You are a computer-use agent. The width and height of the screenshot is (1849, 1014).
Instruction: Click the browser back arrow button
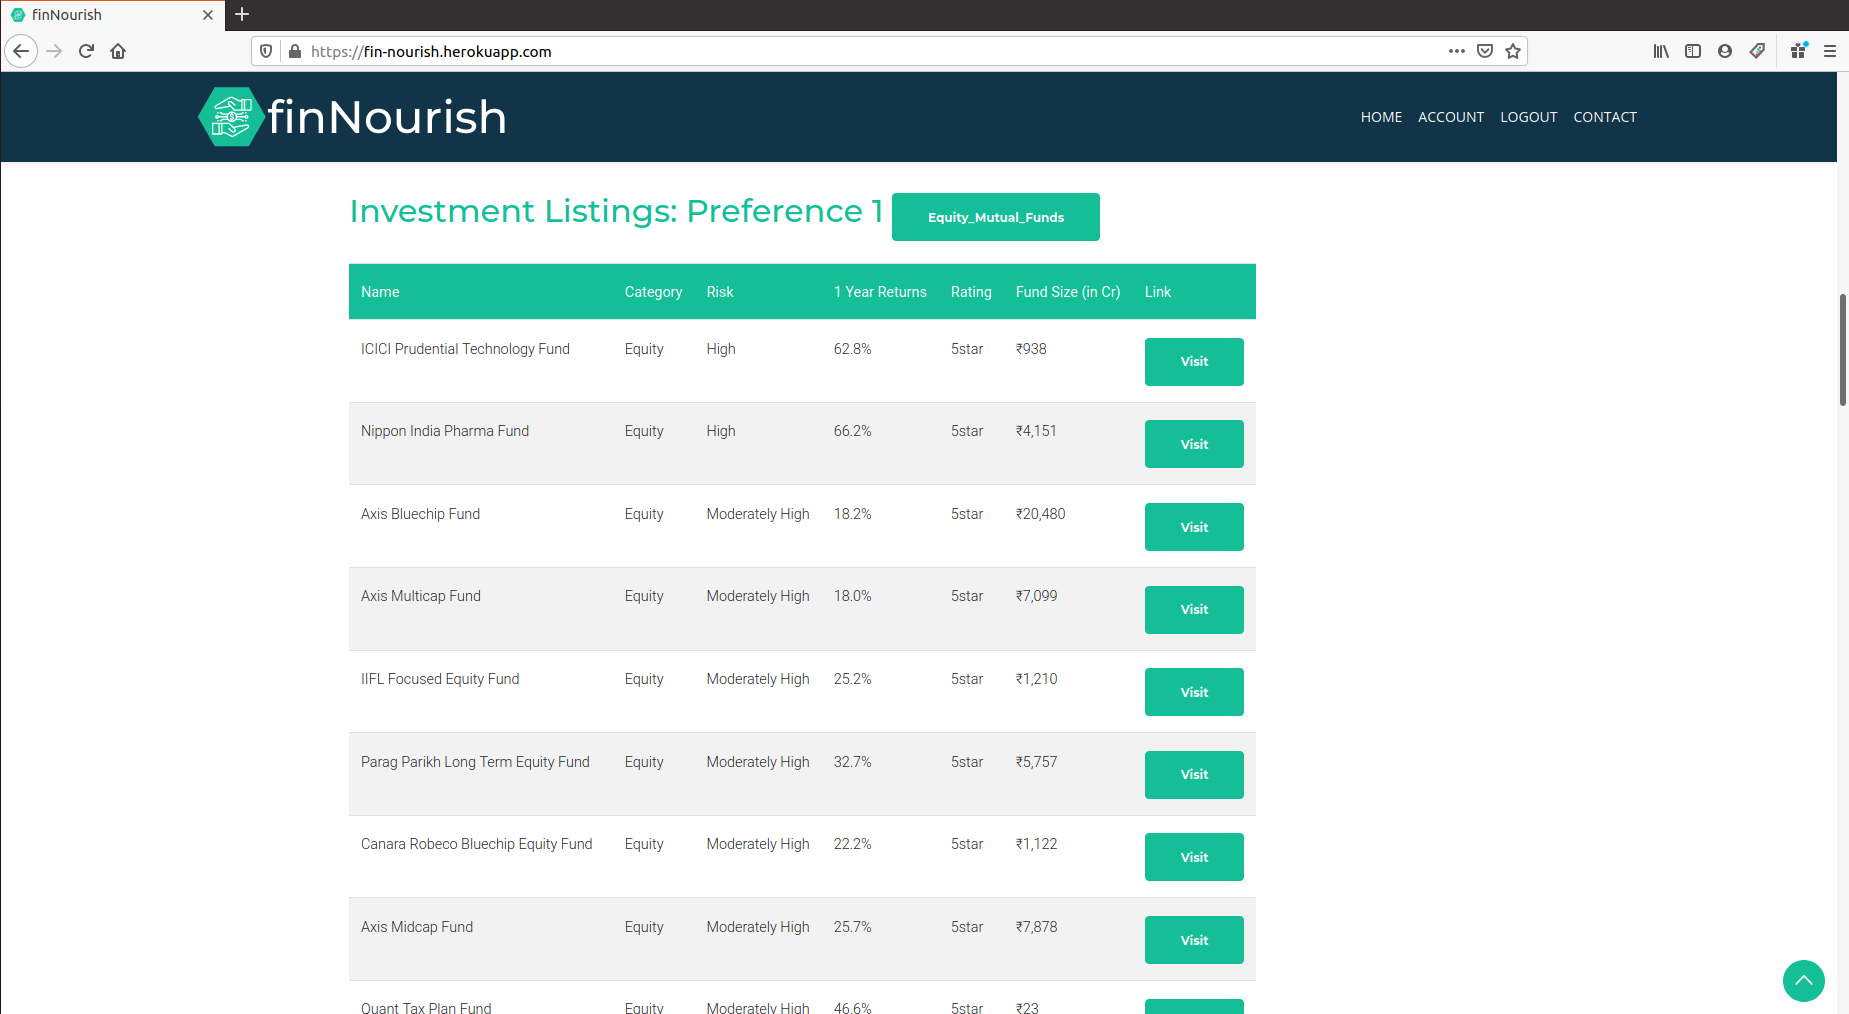click(21, 51)
